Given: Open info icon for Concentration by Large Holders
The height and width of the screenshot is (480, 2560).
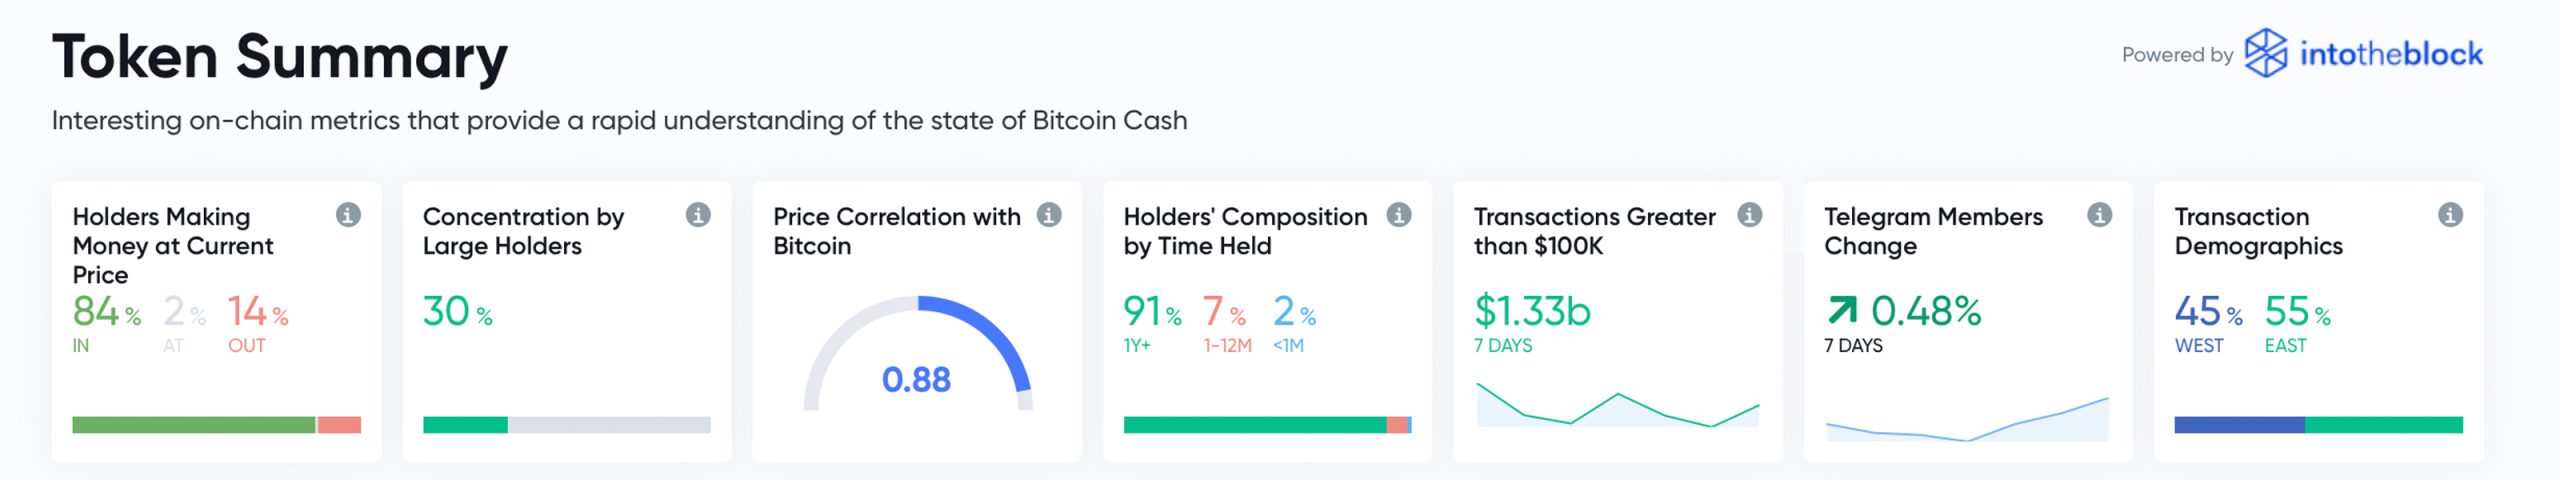Looking at the screenshot, I should [698, 215].
